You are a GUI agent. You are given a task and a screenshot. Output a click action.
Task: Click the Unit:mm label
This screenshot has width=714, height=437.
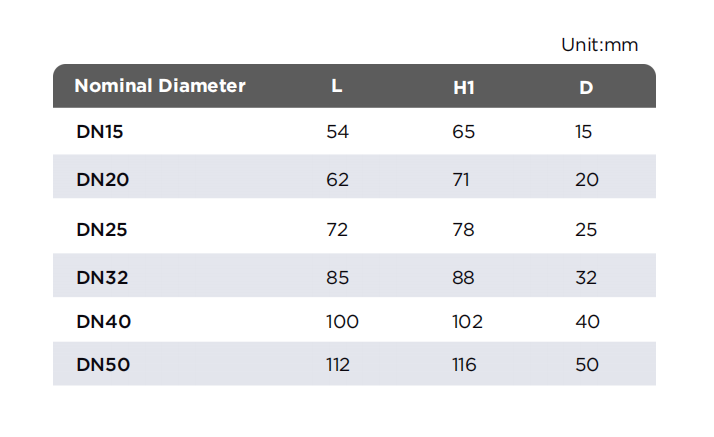599,45
